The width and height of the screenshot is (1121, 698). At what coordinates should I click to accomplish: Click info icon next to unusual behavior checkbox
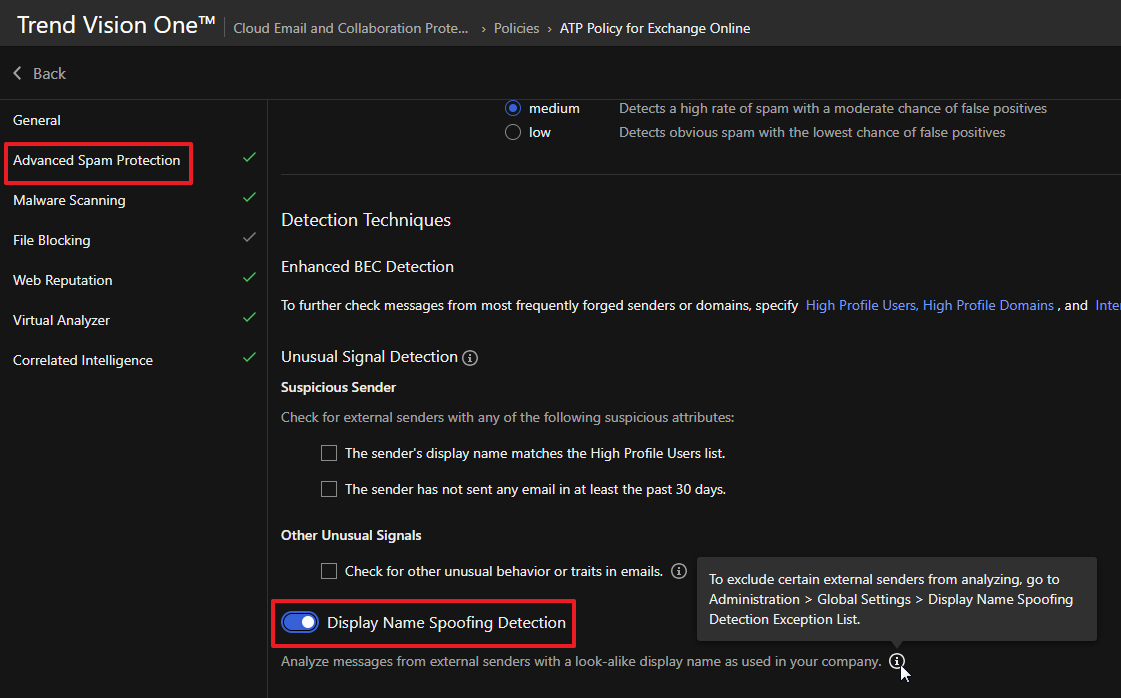pos(679,571)
